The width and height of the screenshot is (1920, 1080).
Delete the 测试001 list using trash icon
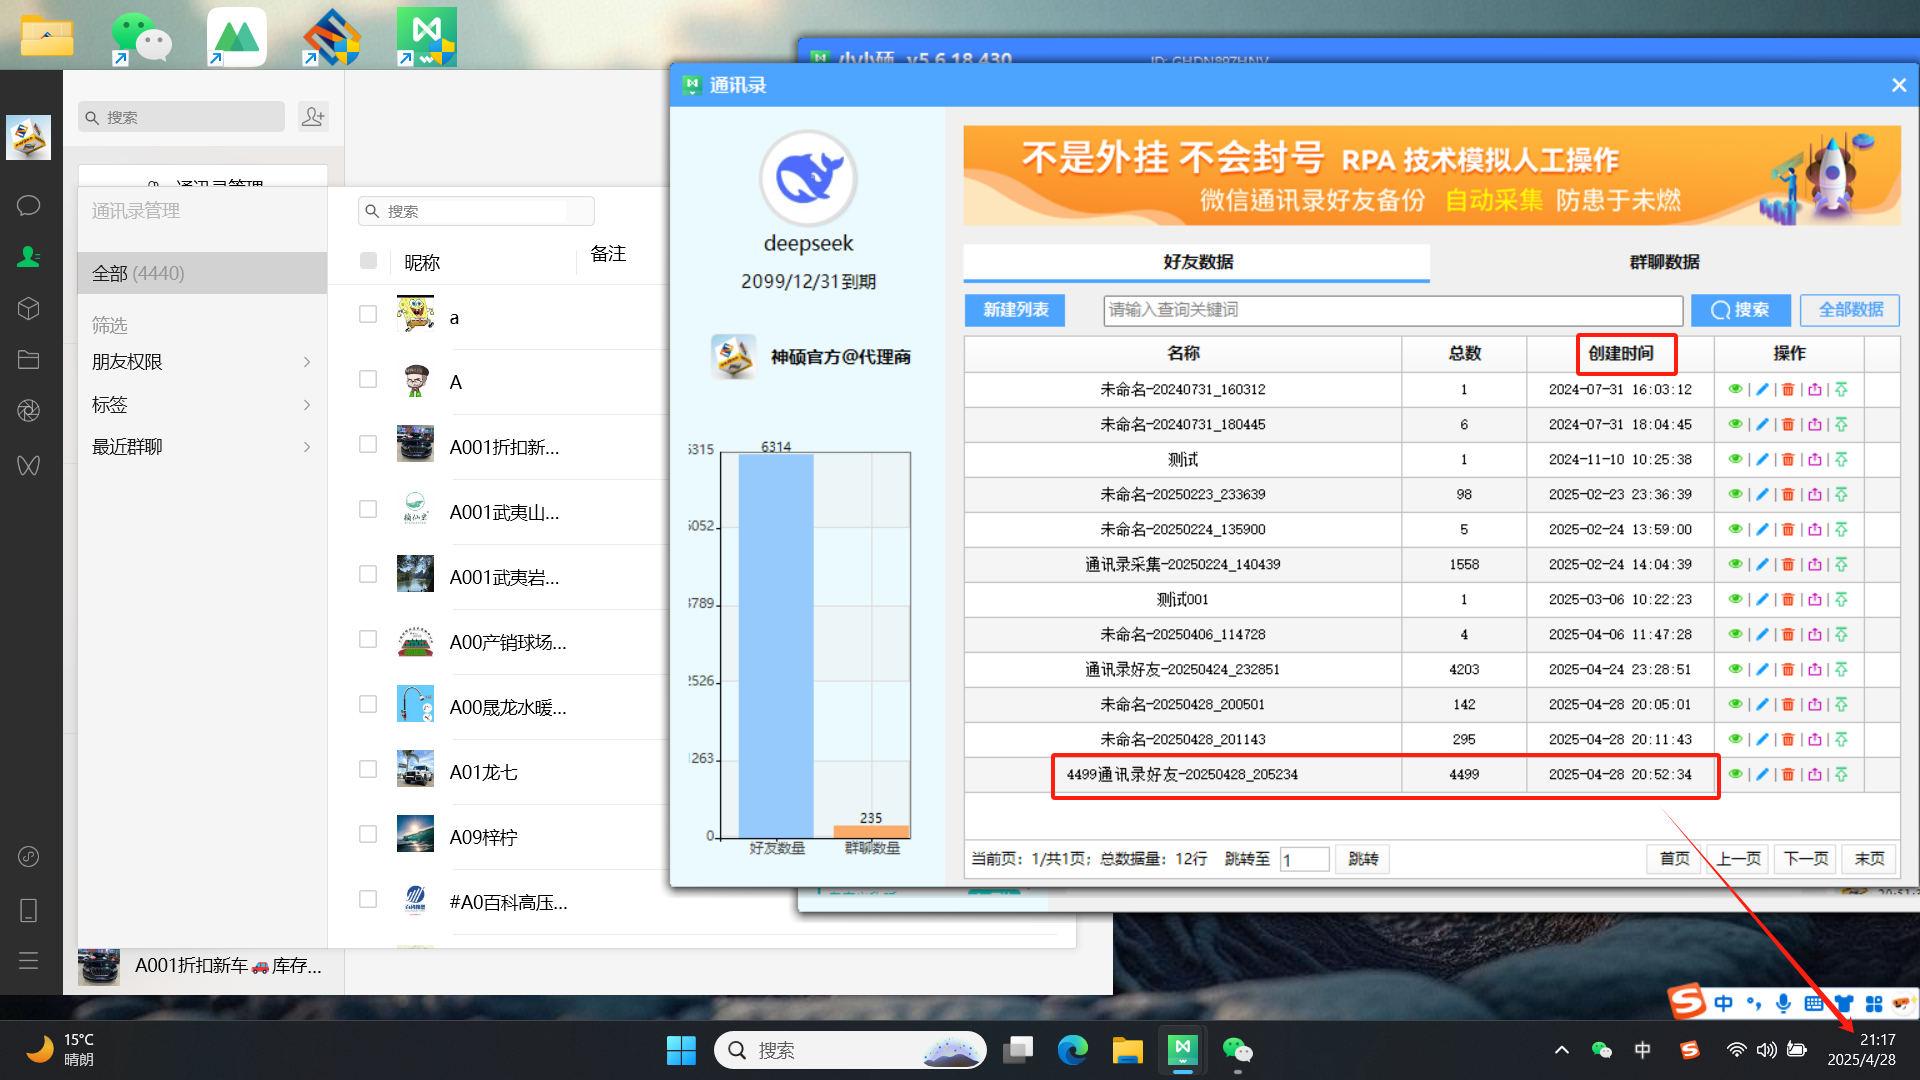coord(1788,600)
